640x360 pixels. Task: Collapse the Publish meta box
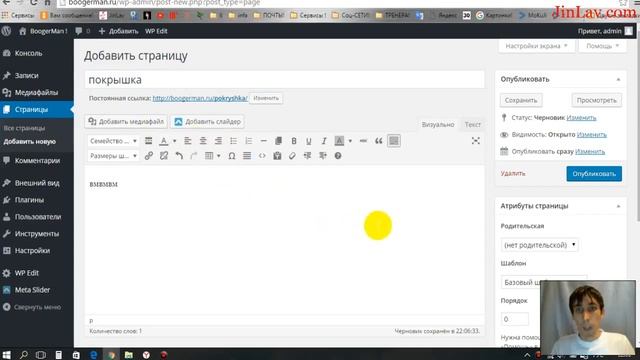tap(618, 79)
